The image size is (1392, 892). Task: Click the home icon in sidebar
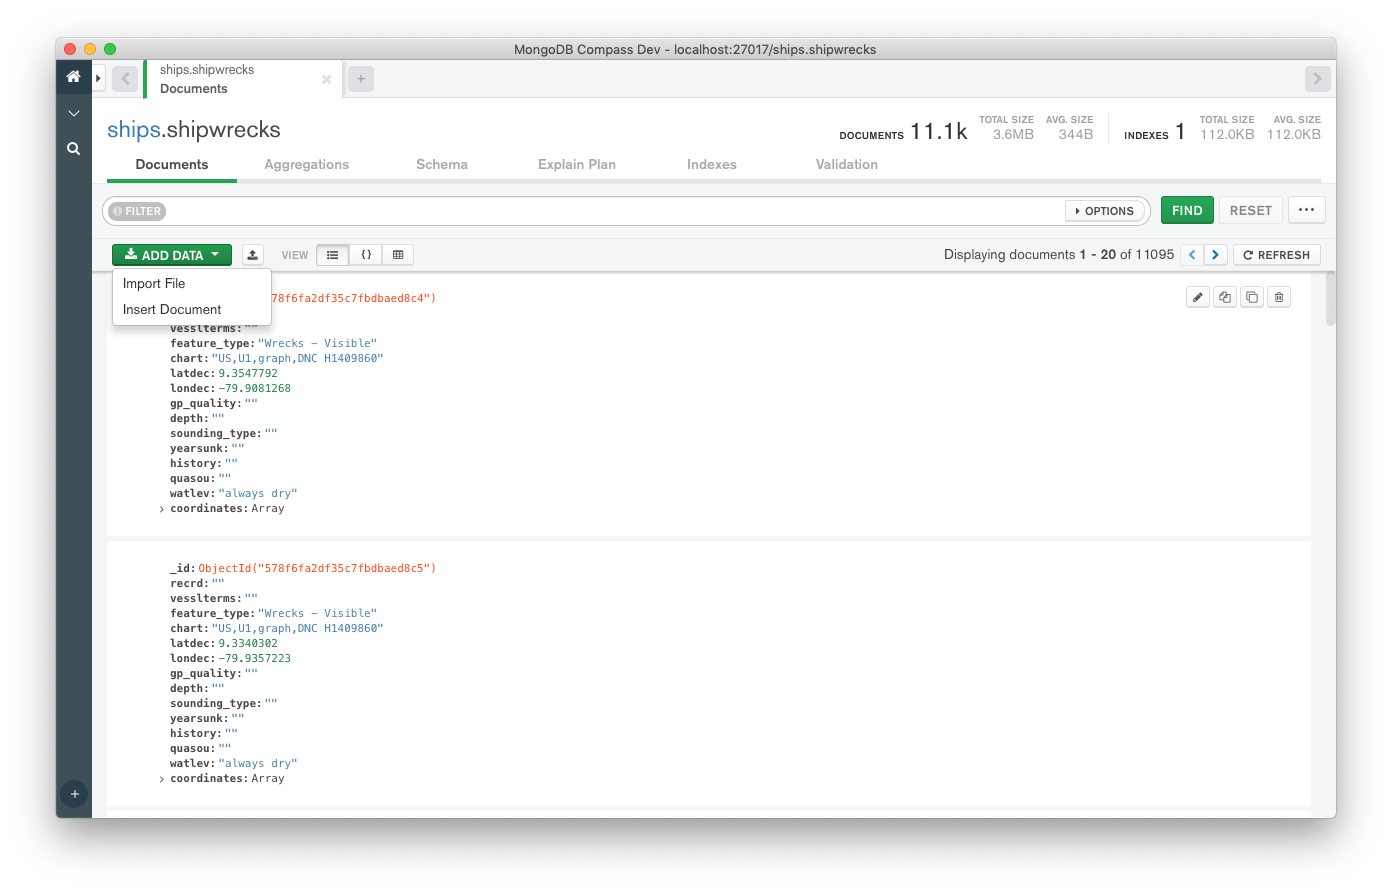[x=73, y=77]
